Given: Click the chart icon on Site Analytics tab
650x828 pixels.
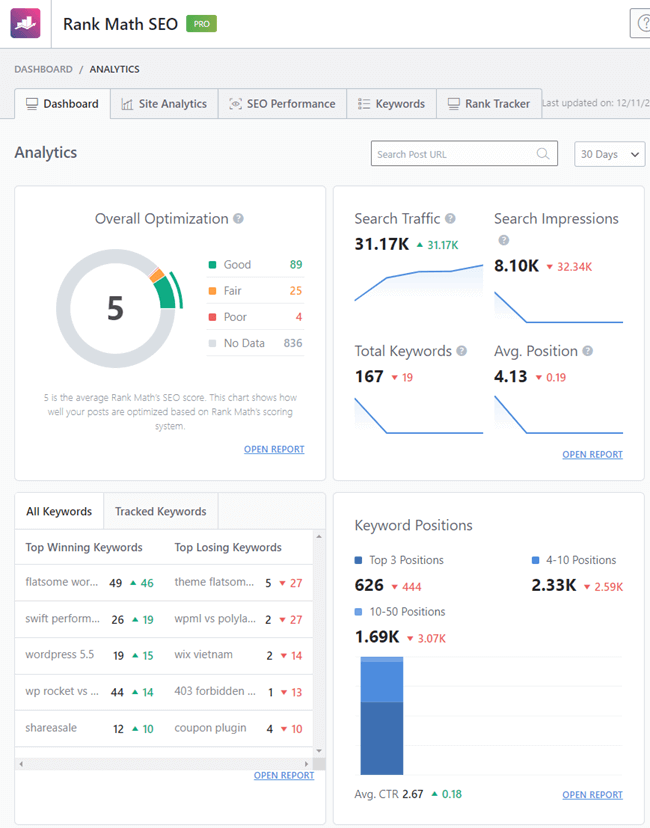Looking at the screenshot, I should click(x=127, y=104).
